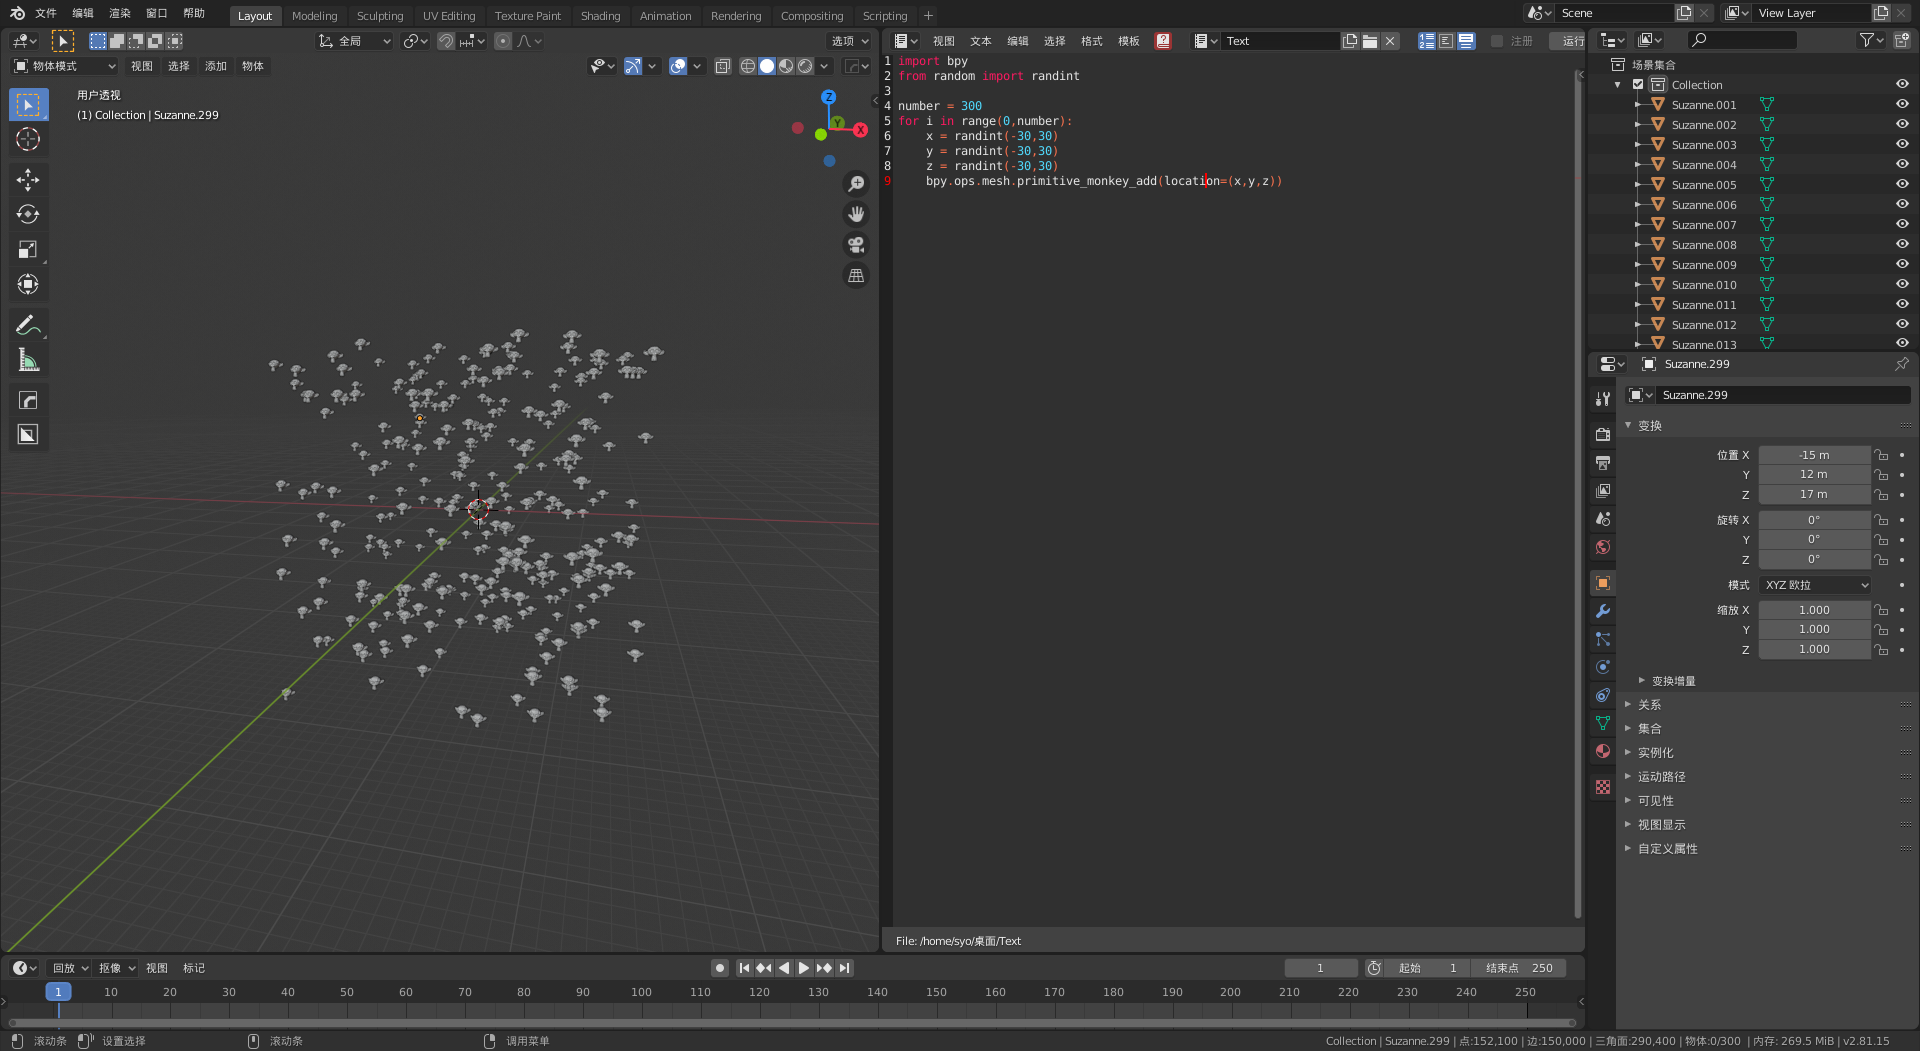Toggle lock for 位置 X
Image resolution: width=1920 pixels, height=1051 pixels.
[x=1882, y=455]
